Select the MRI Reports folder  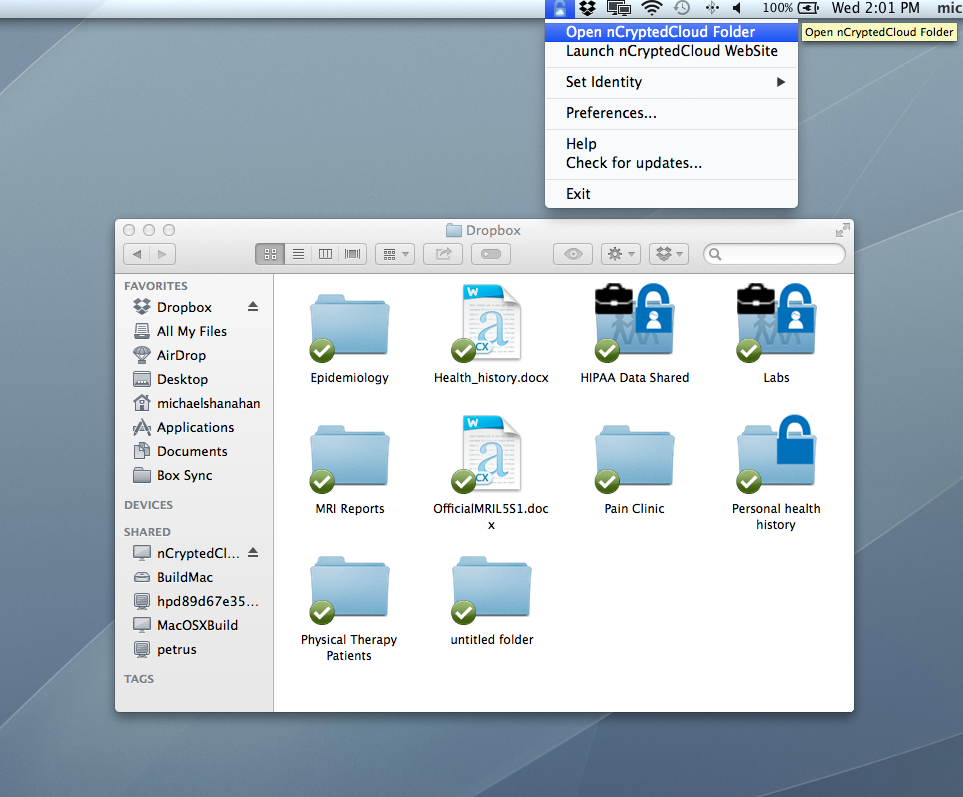pyautogui.click(x=349, y=458)
